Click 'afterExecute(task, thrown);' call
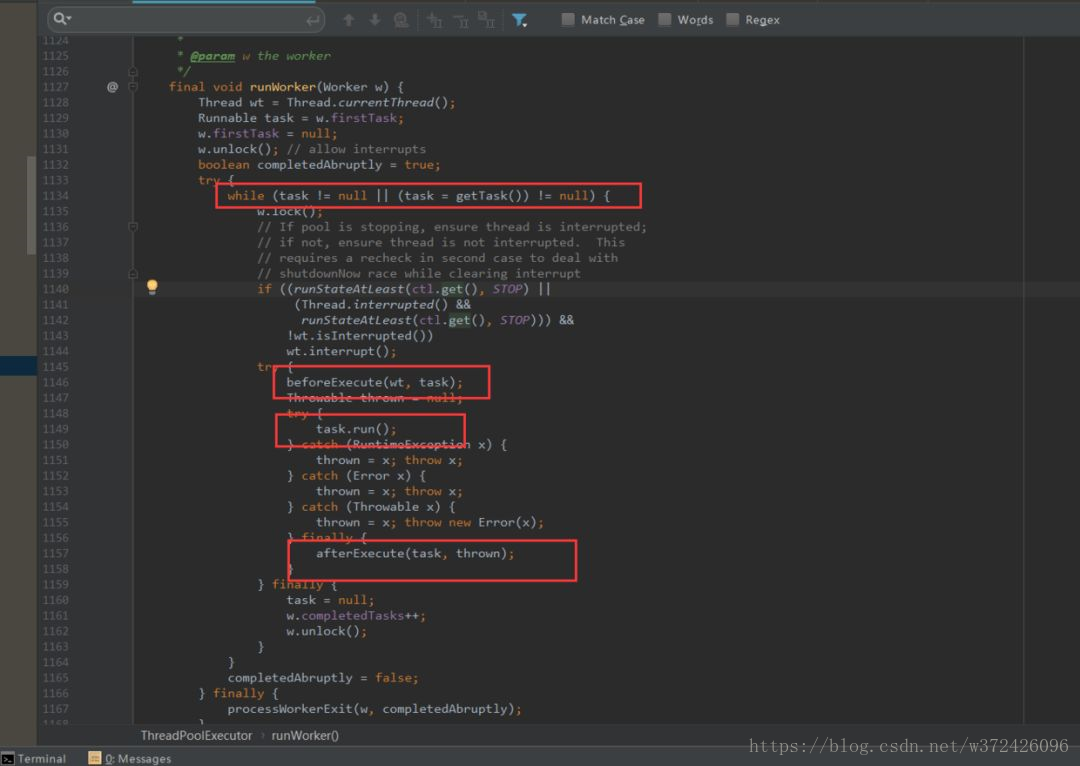 (x=415, y=553)
